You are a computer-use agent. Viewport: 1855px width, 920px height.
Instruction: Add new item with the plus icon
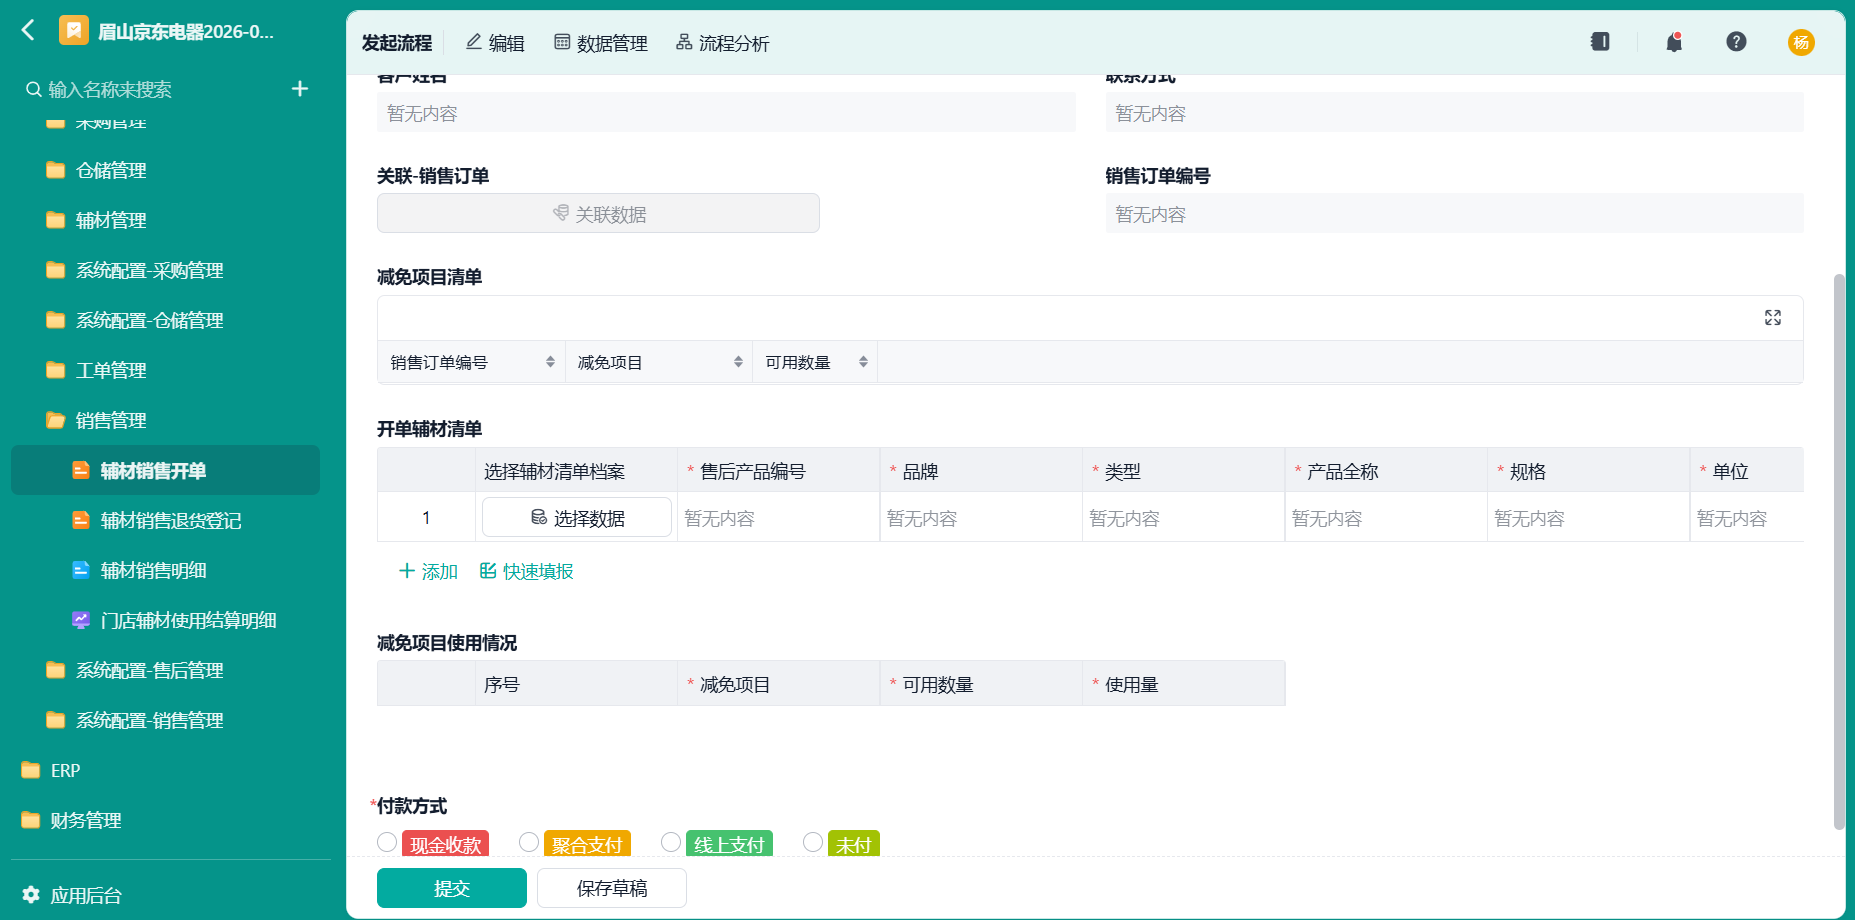coord(299,89)
